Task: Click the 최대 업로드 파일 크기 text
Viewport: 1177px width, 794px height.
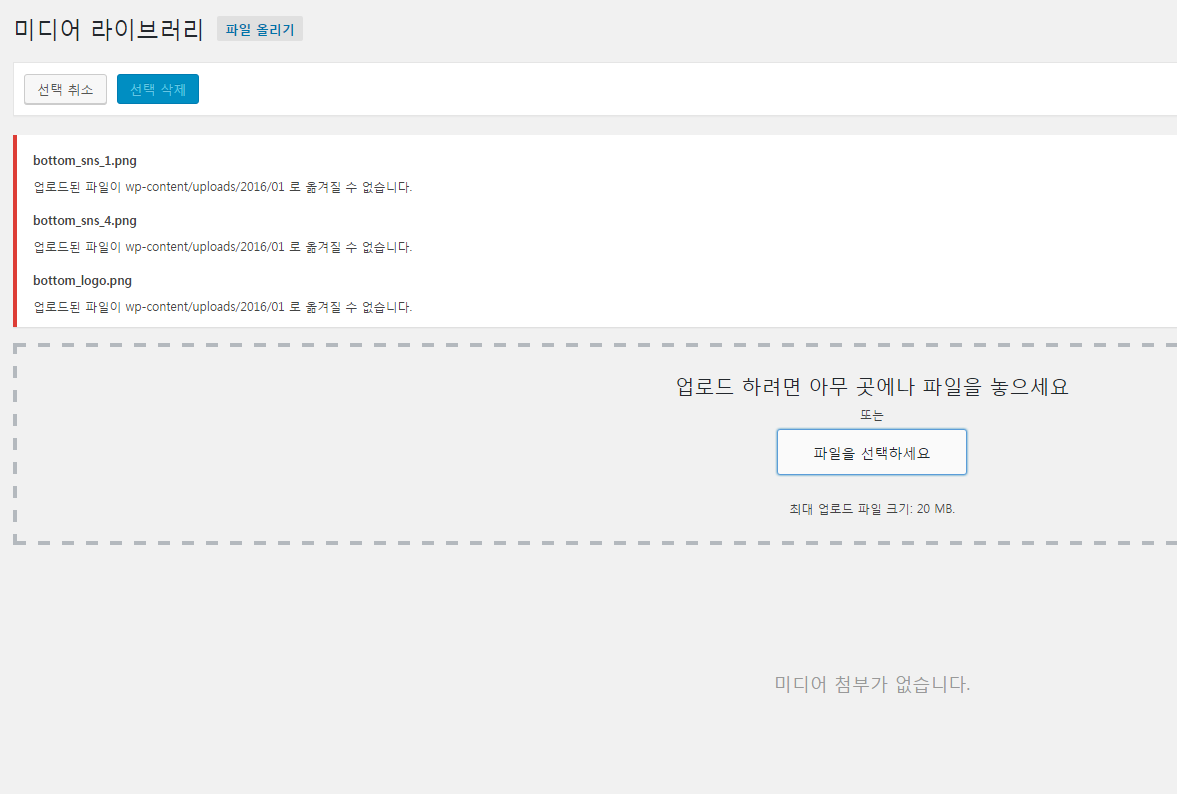Action: coord(872,509)
